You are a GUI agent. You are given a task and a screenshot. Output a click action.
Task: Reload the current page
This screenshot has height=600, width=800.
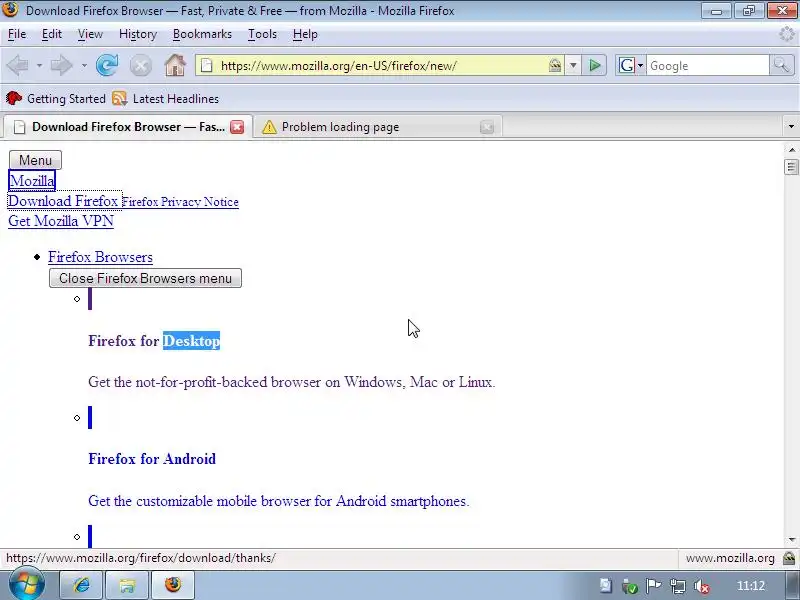107,65
